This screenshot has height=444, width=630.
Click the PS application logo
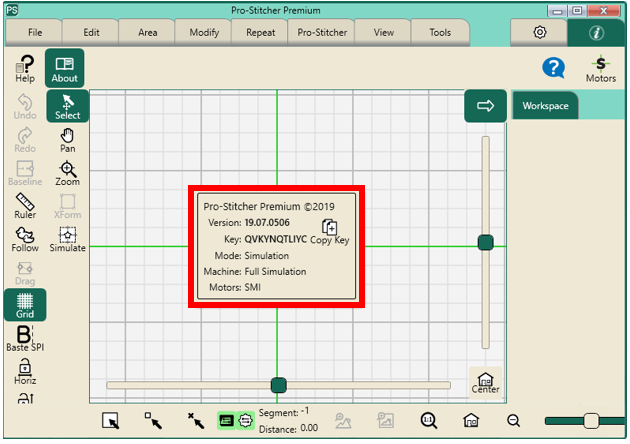[x=12, y=10]
